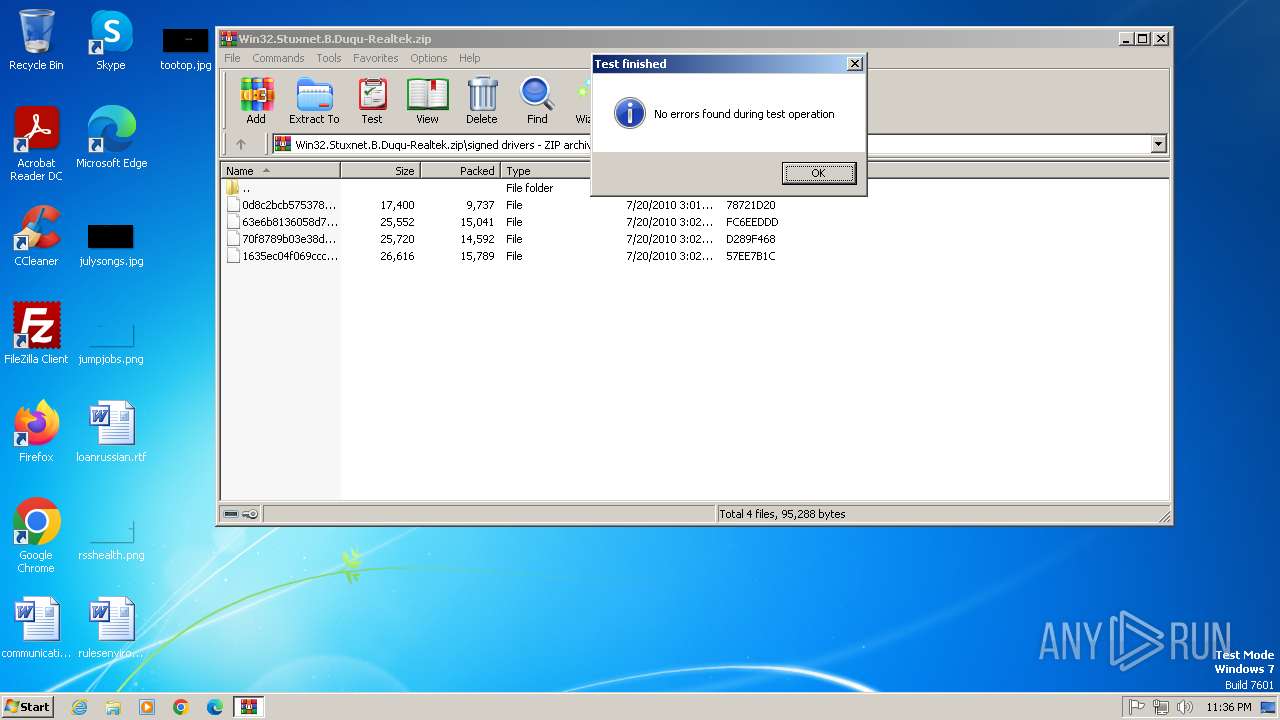1280x720 pixels.
Task: Run the Test archive tool
Action: tap(372, 101)
